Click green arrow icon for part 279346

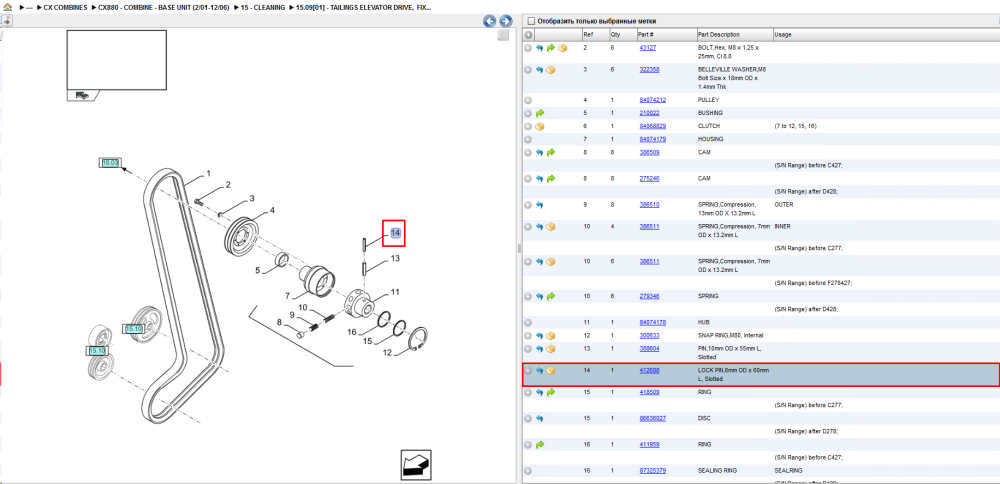pos(551,296)
